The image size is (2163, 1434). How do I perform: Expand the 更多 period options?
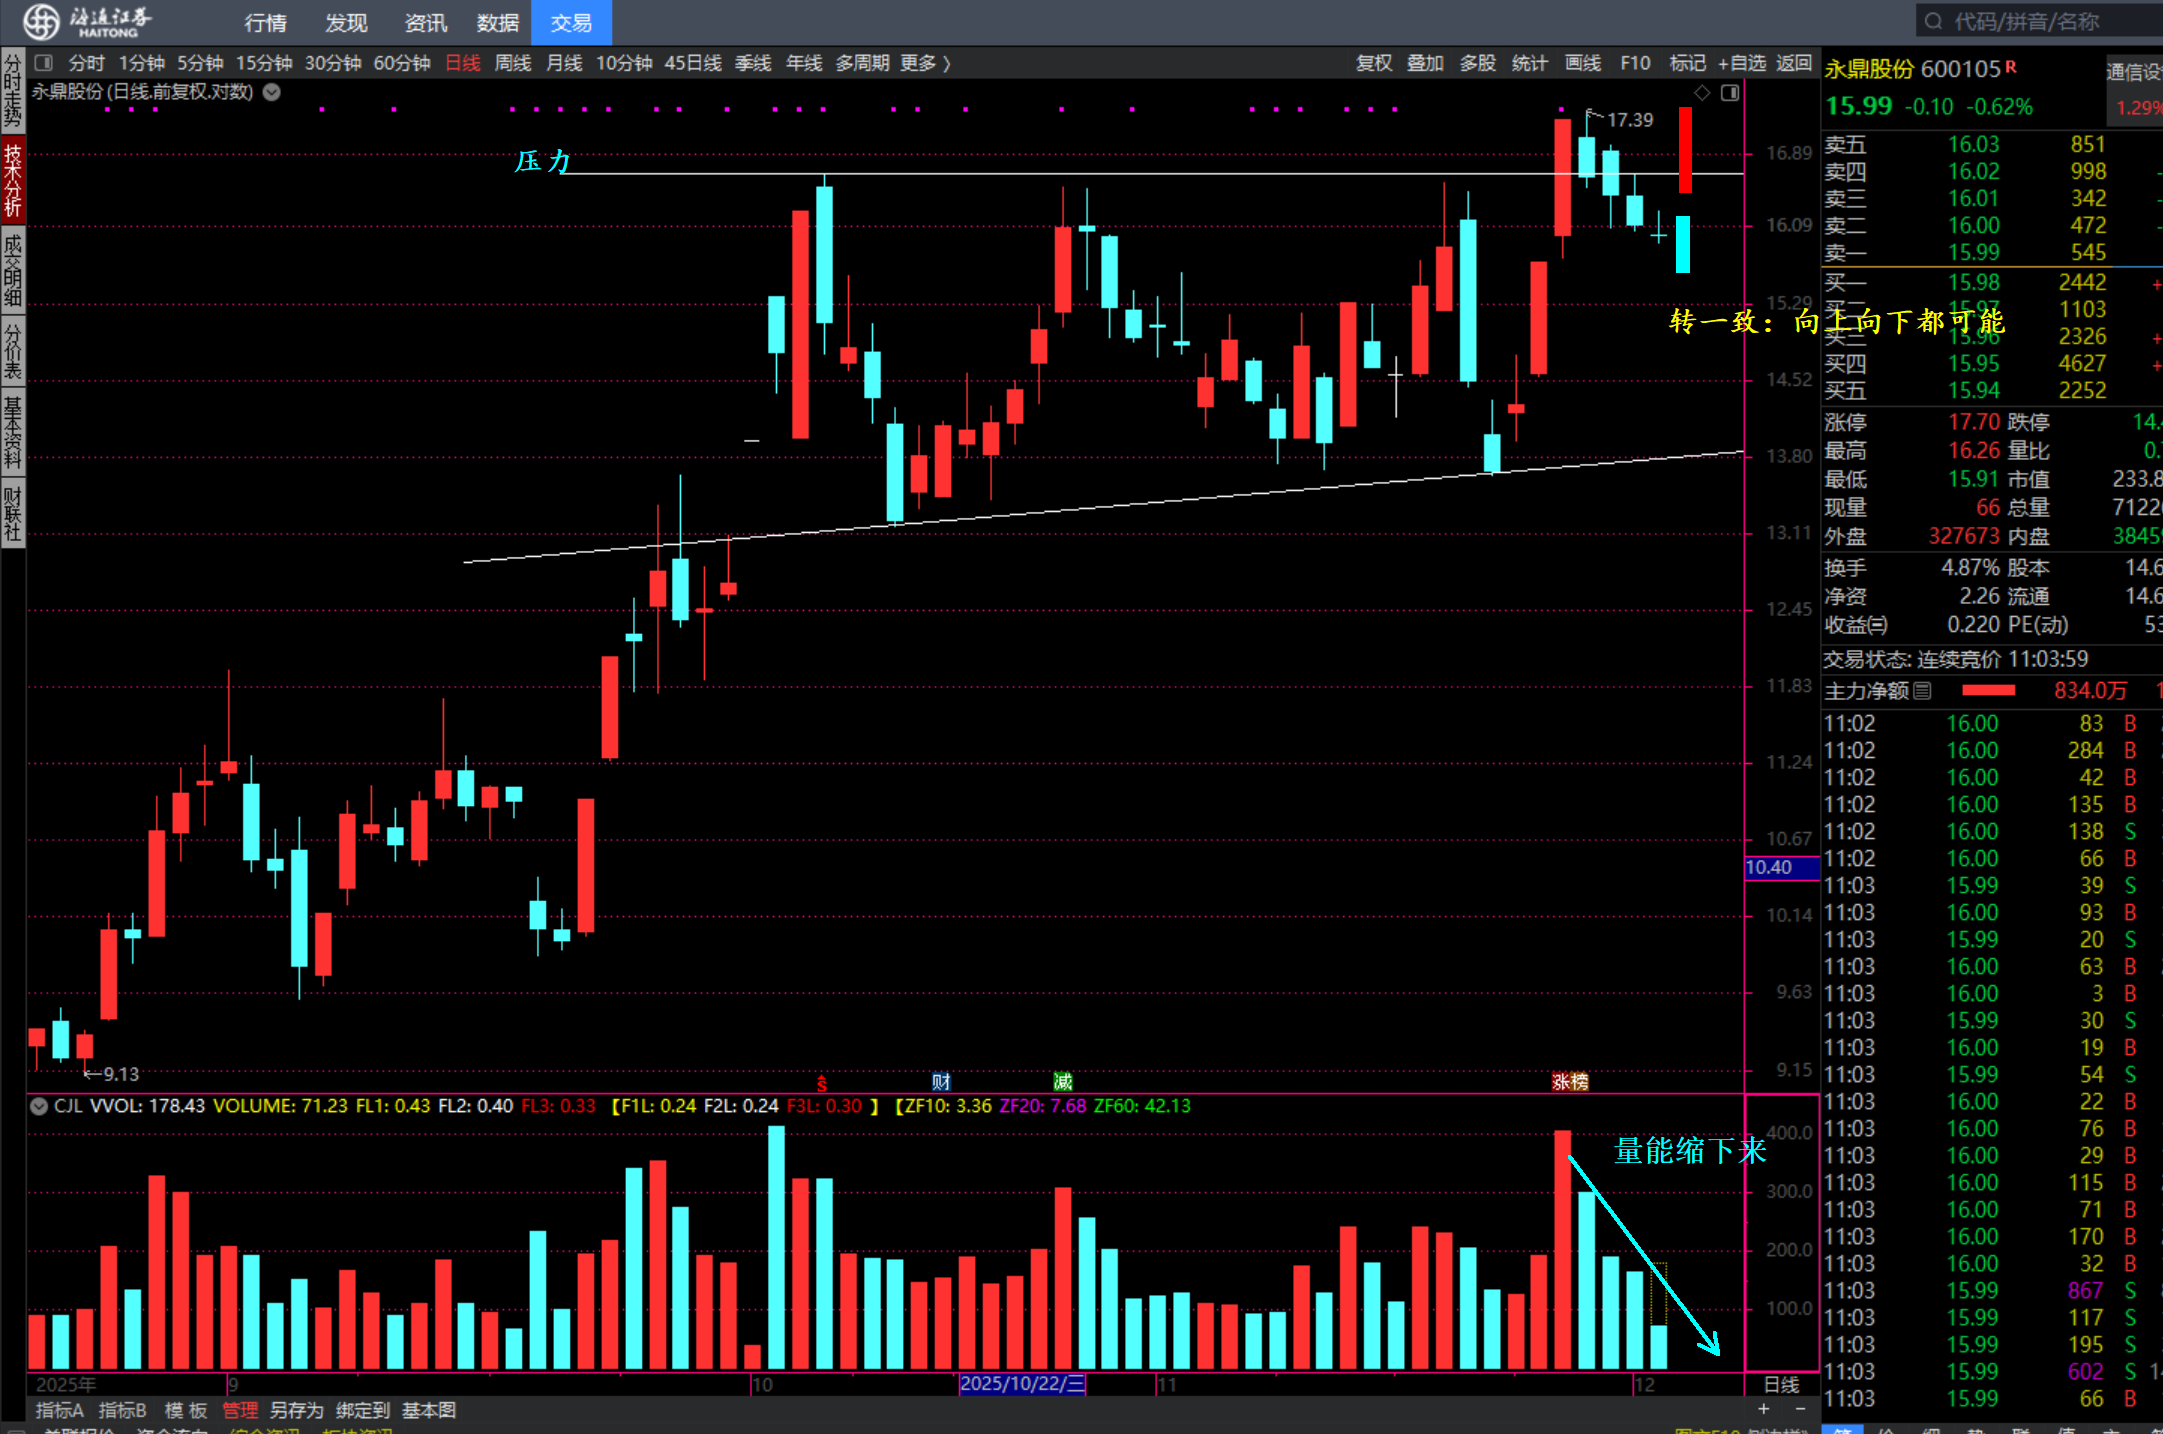[925, 63]
